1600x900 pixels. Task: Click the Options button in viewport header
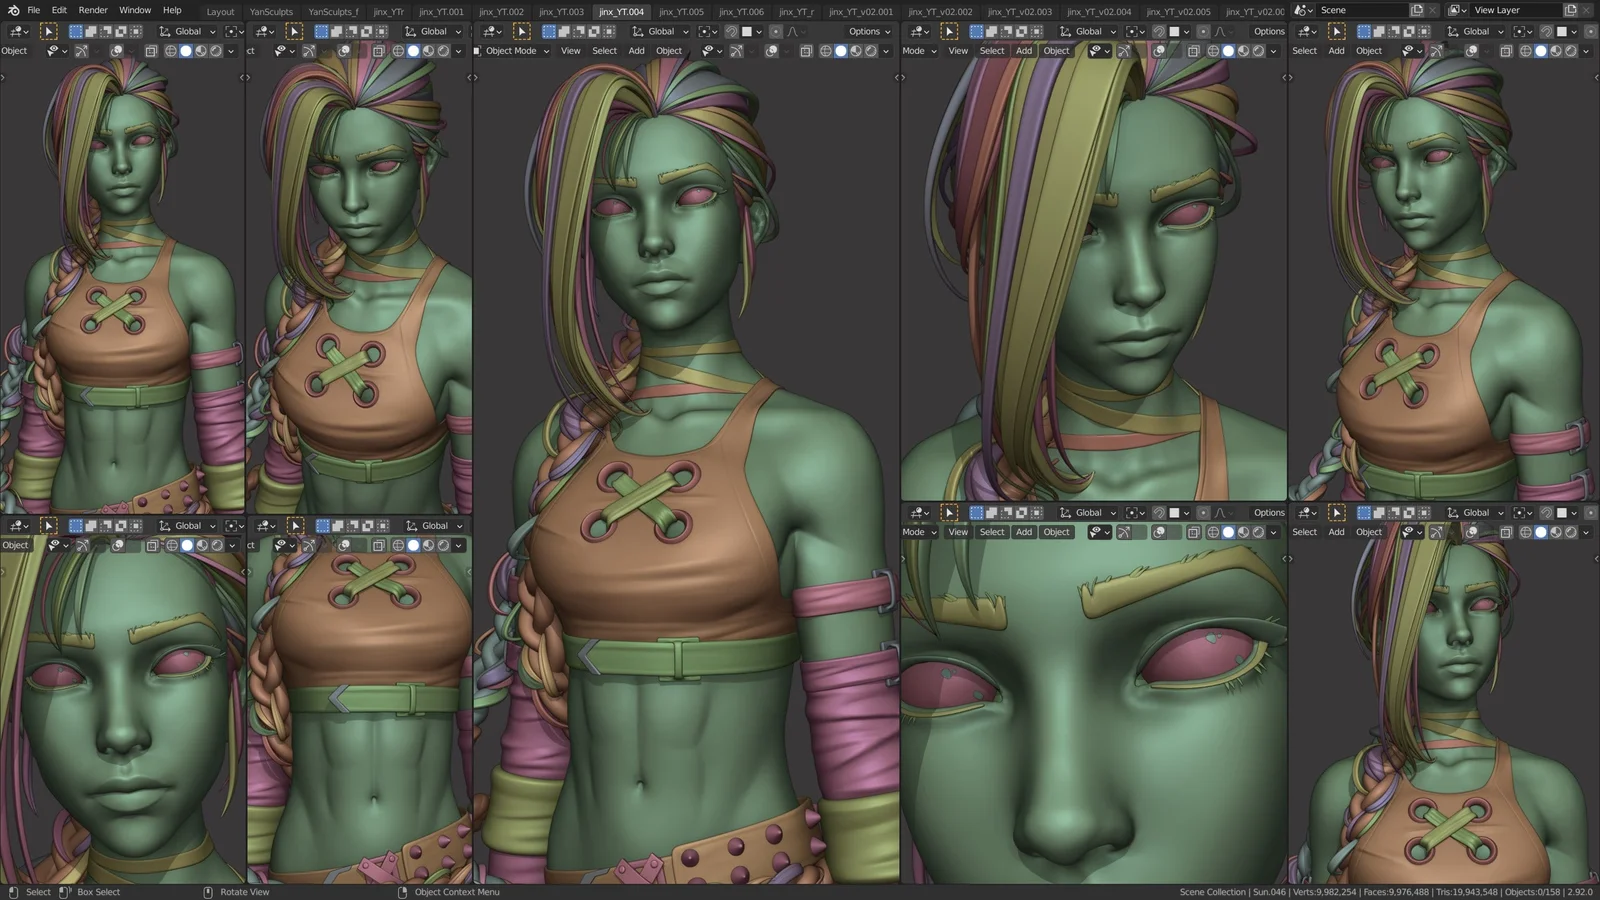[x=866, y=31]
